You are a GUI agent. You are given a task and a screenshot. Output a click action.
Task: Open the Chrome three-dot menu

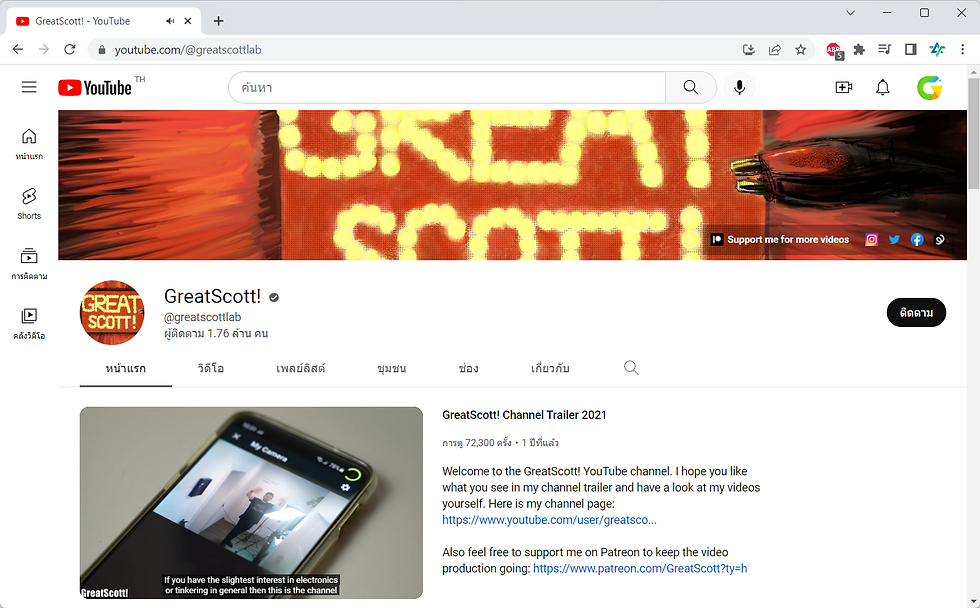(x=962, y=49)
